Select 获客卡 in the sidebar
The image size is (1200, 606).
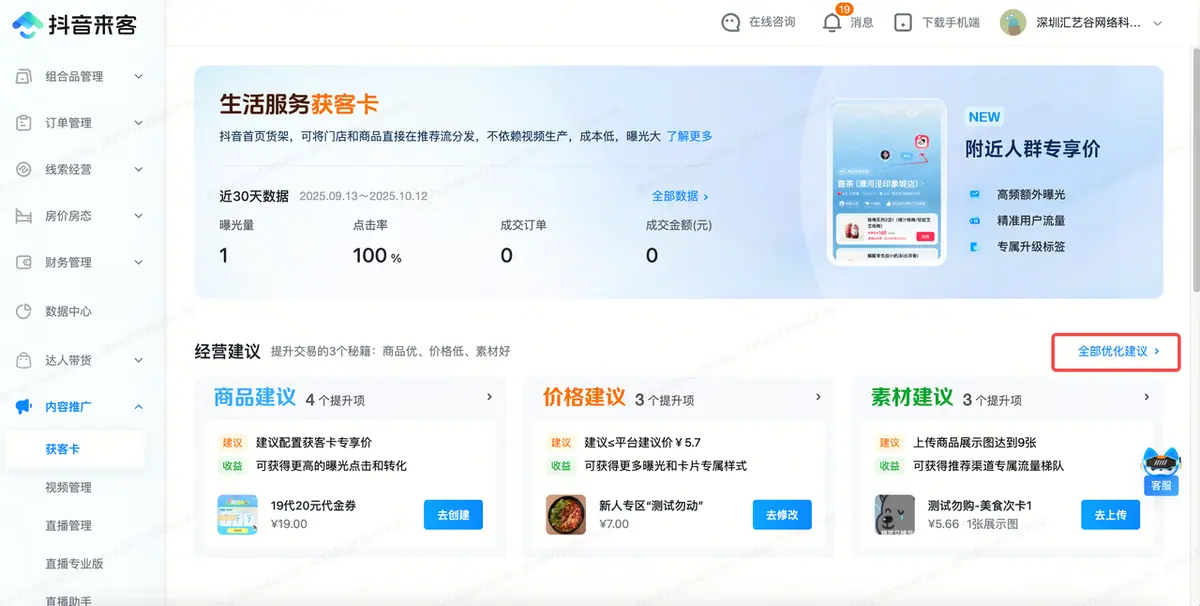coord(75,450)
